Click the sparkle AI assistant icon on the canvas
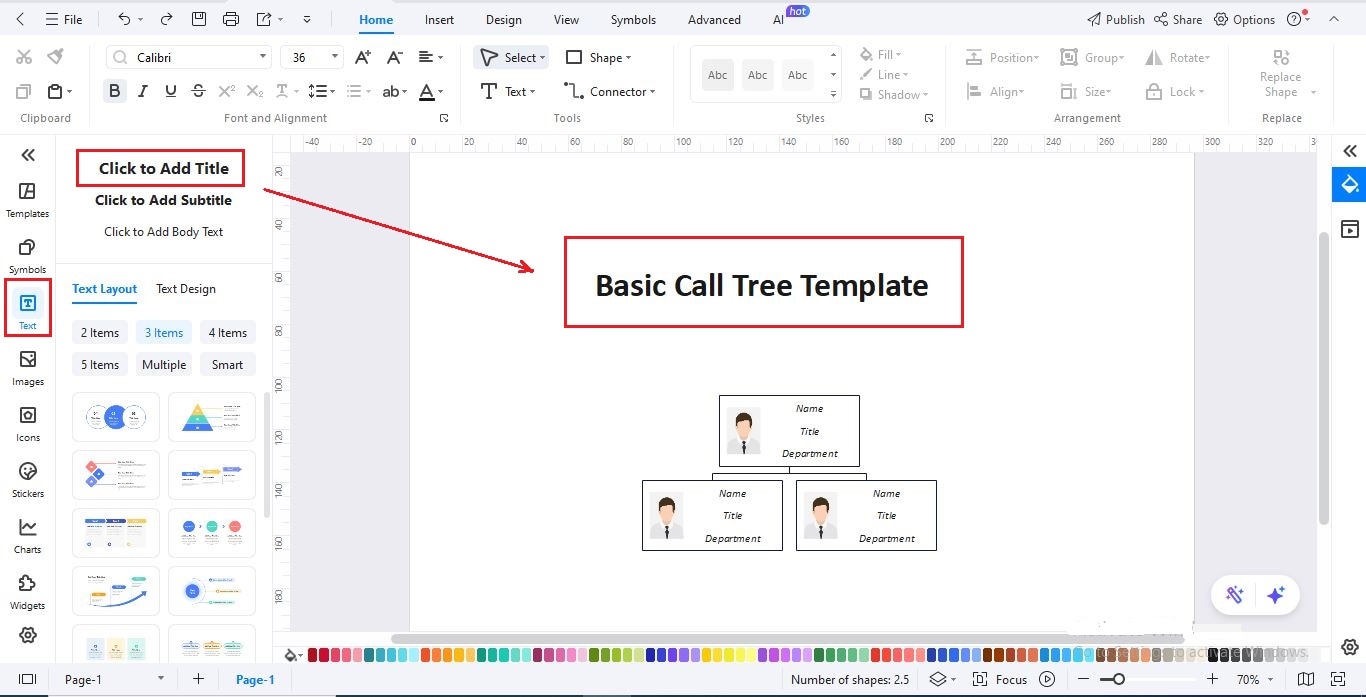 (1275, 595)
